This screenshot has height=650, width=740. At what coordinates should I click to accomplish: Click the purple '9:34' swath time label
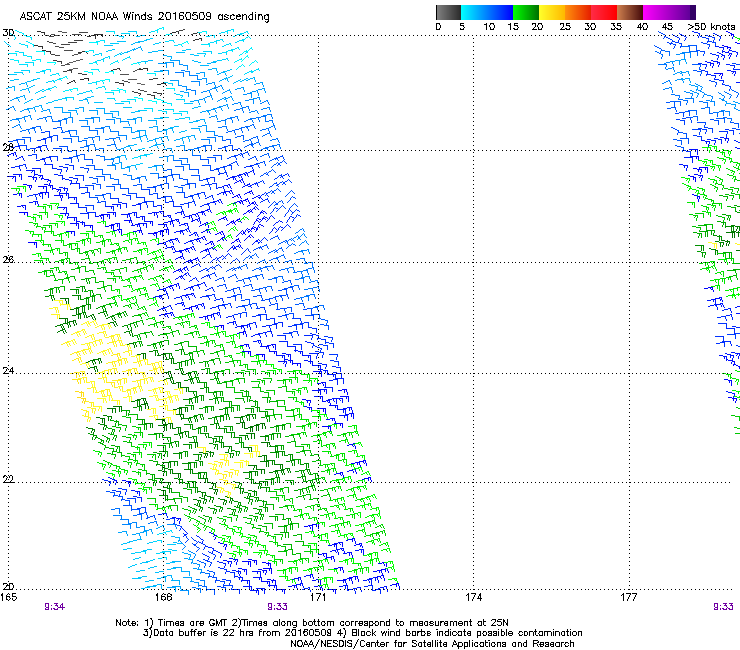(54, 607)
